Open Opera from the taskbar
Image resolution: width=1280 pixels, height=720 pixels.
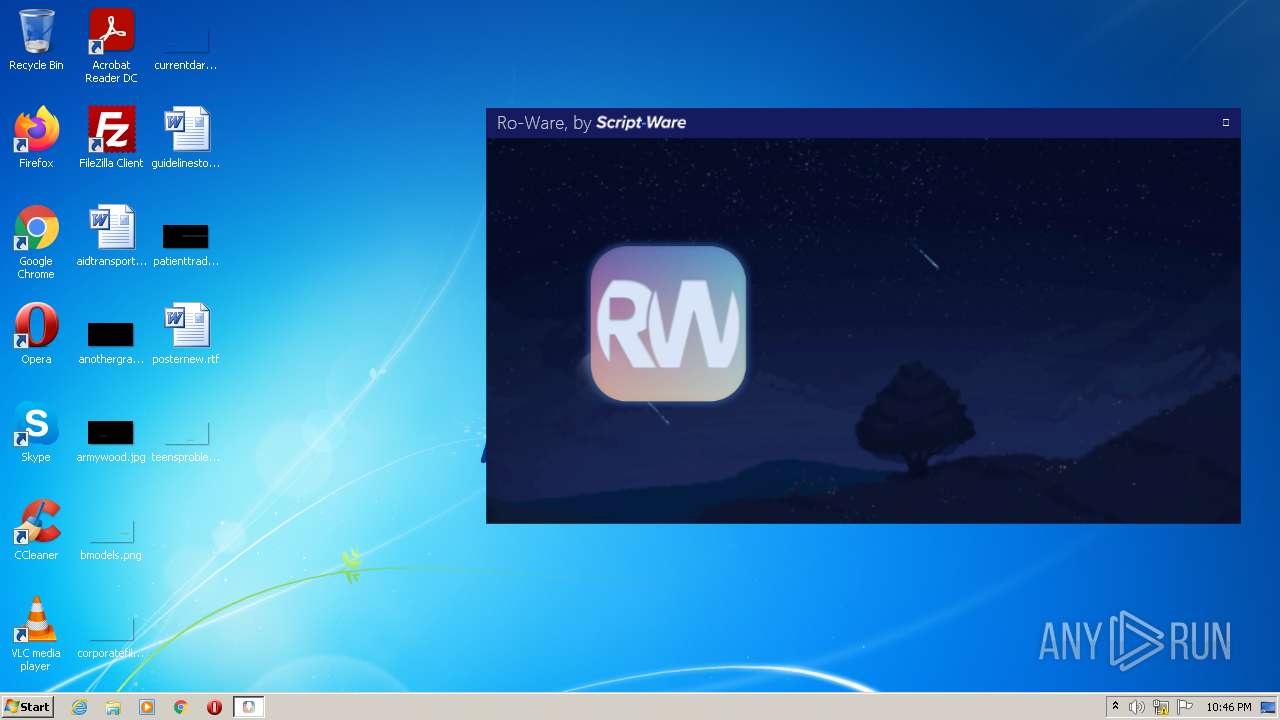tap(214, 707)
